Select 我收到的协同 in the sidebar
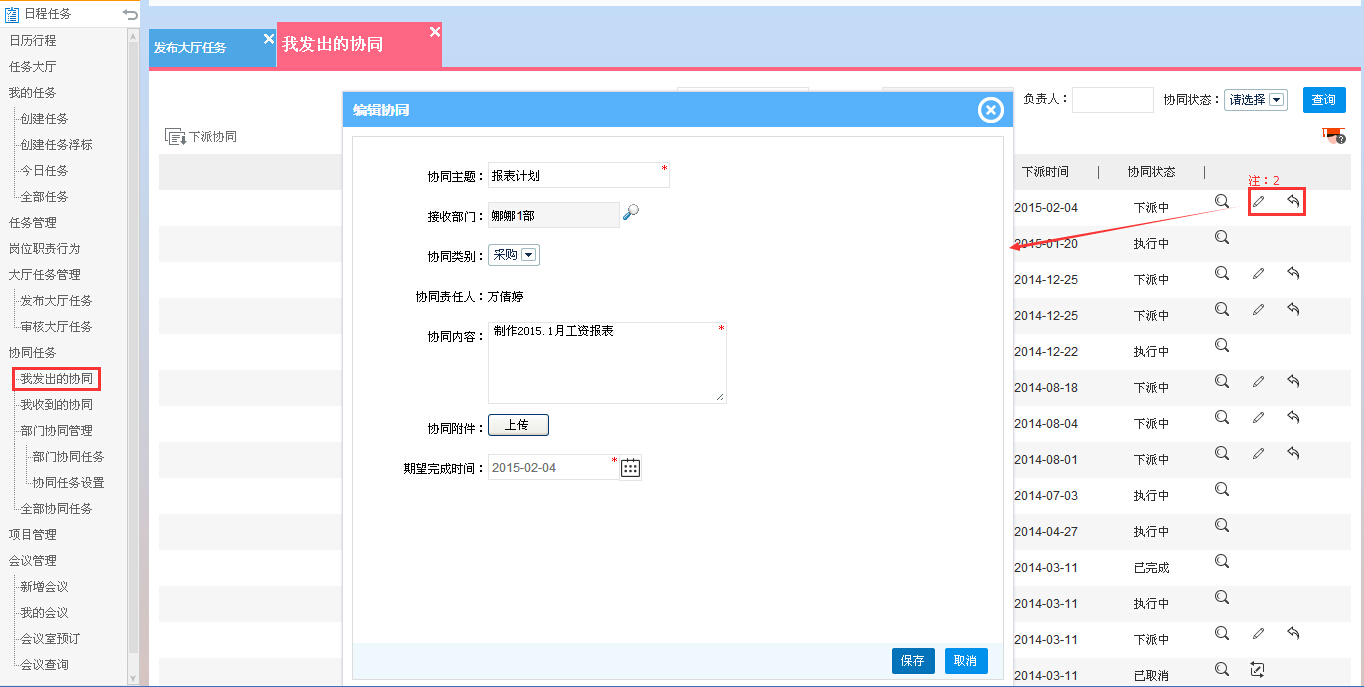The image size is (1364, 687). tap(56, 405)
